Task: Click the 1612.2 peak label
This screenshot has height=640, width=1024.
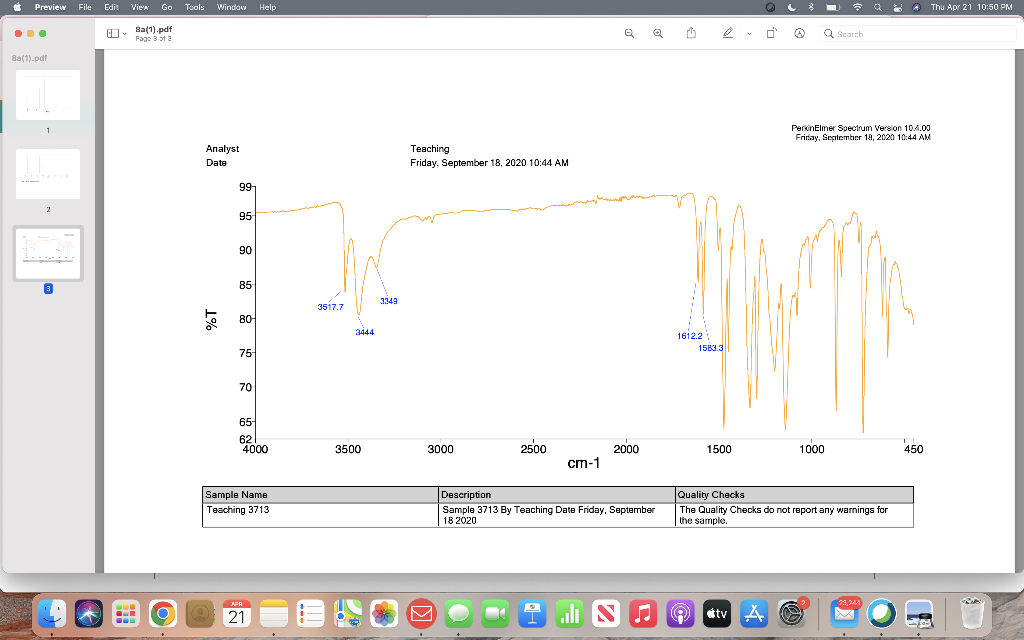Action: [690, 336]
